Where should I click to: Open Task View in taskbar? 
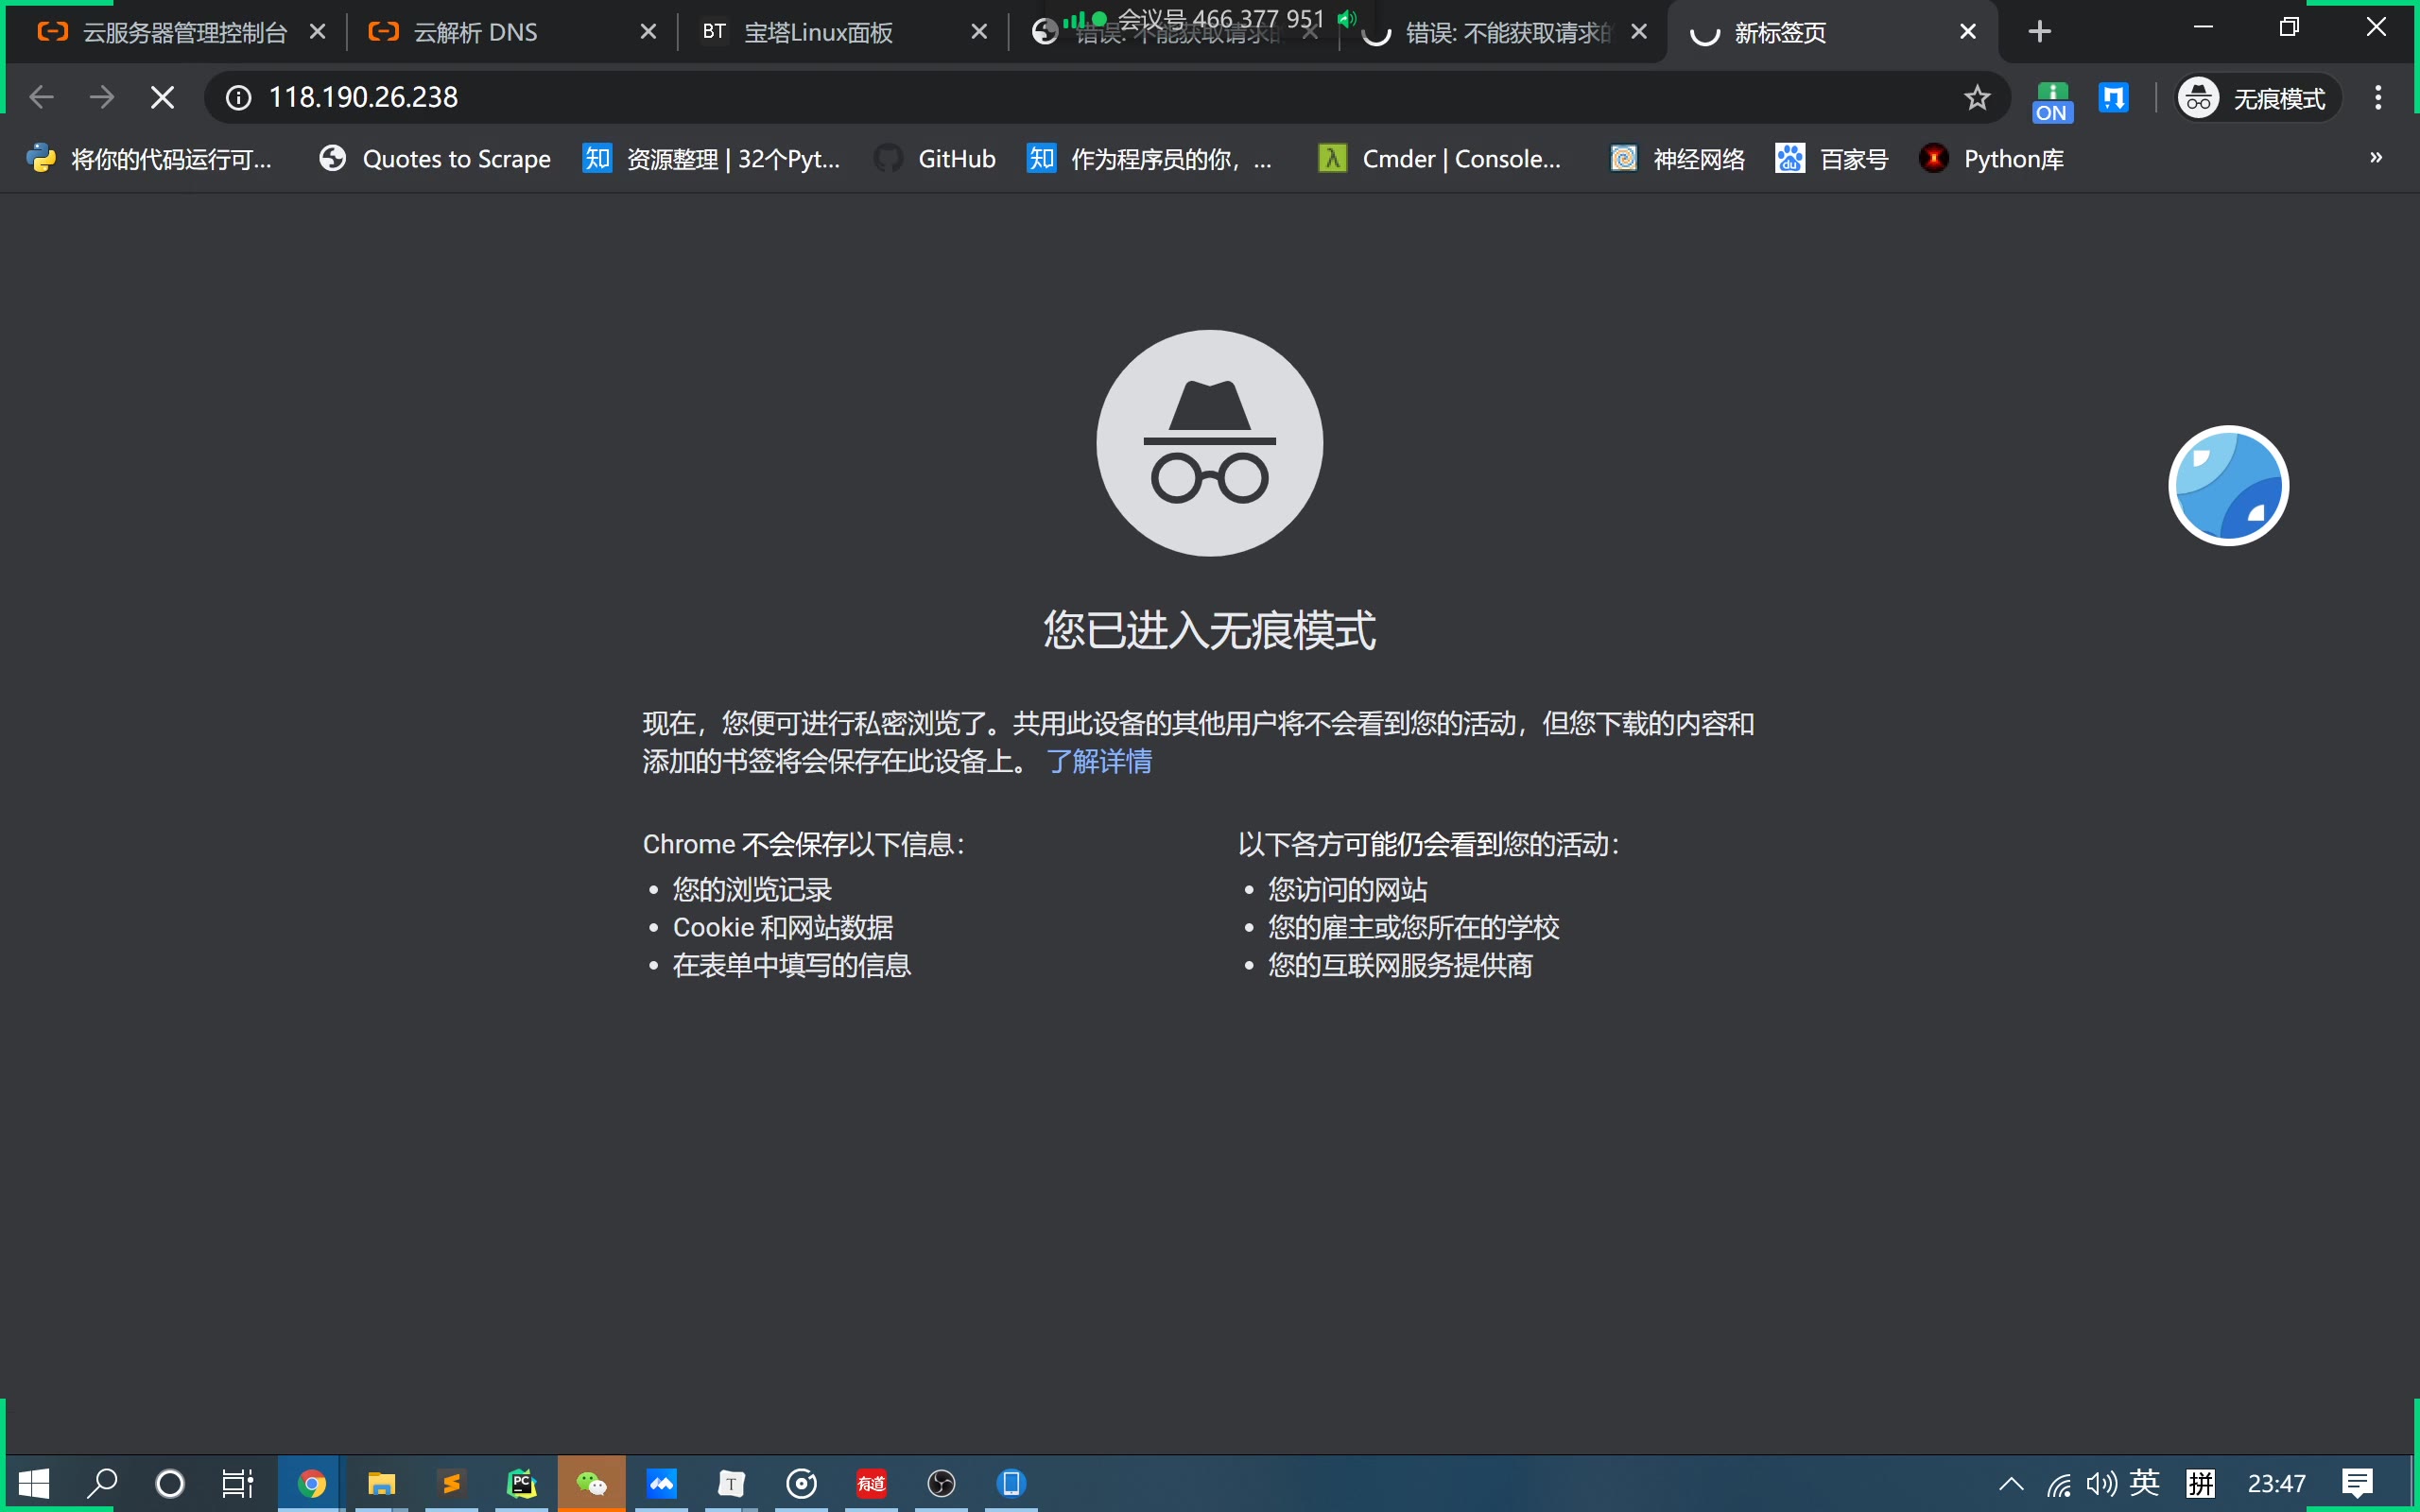click(x=237, y=1483)
